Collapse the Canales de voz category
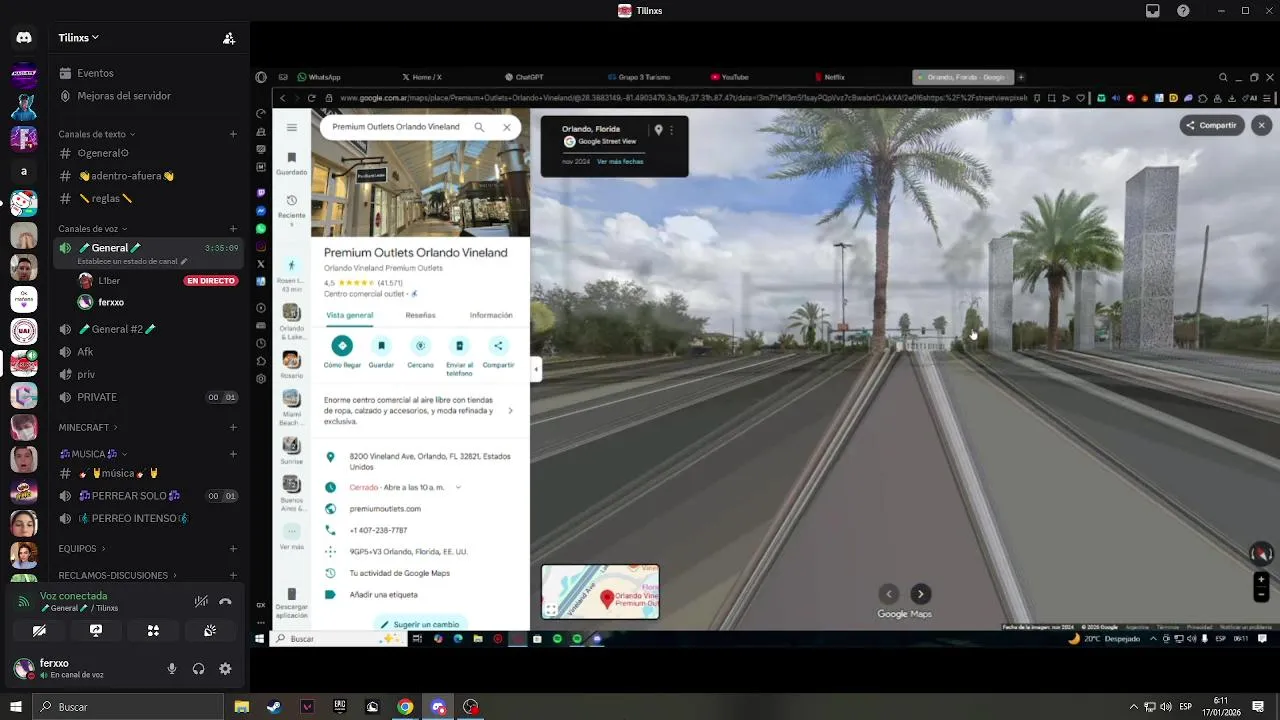 pos(93,229)
